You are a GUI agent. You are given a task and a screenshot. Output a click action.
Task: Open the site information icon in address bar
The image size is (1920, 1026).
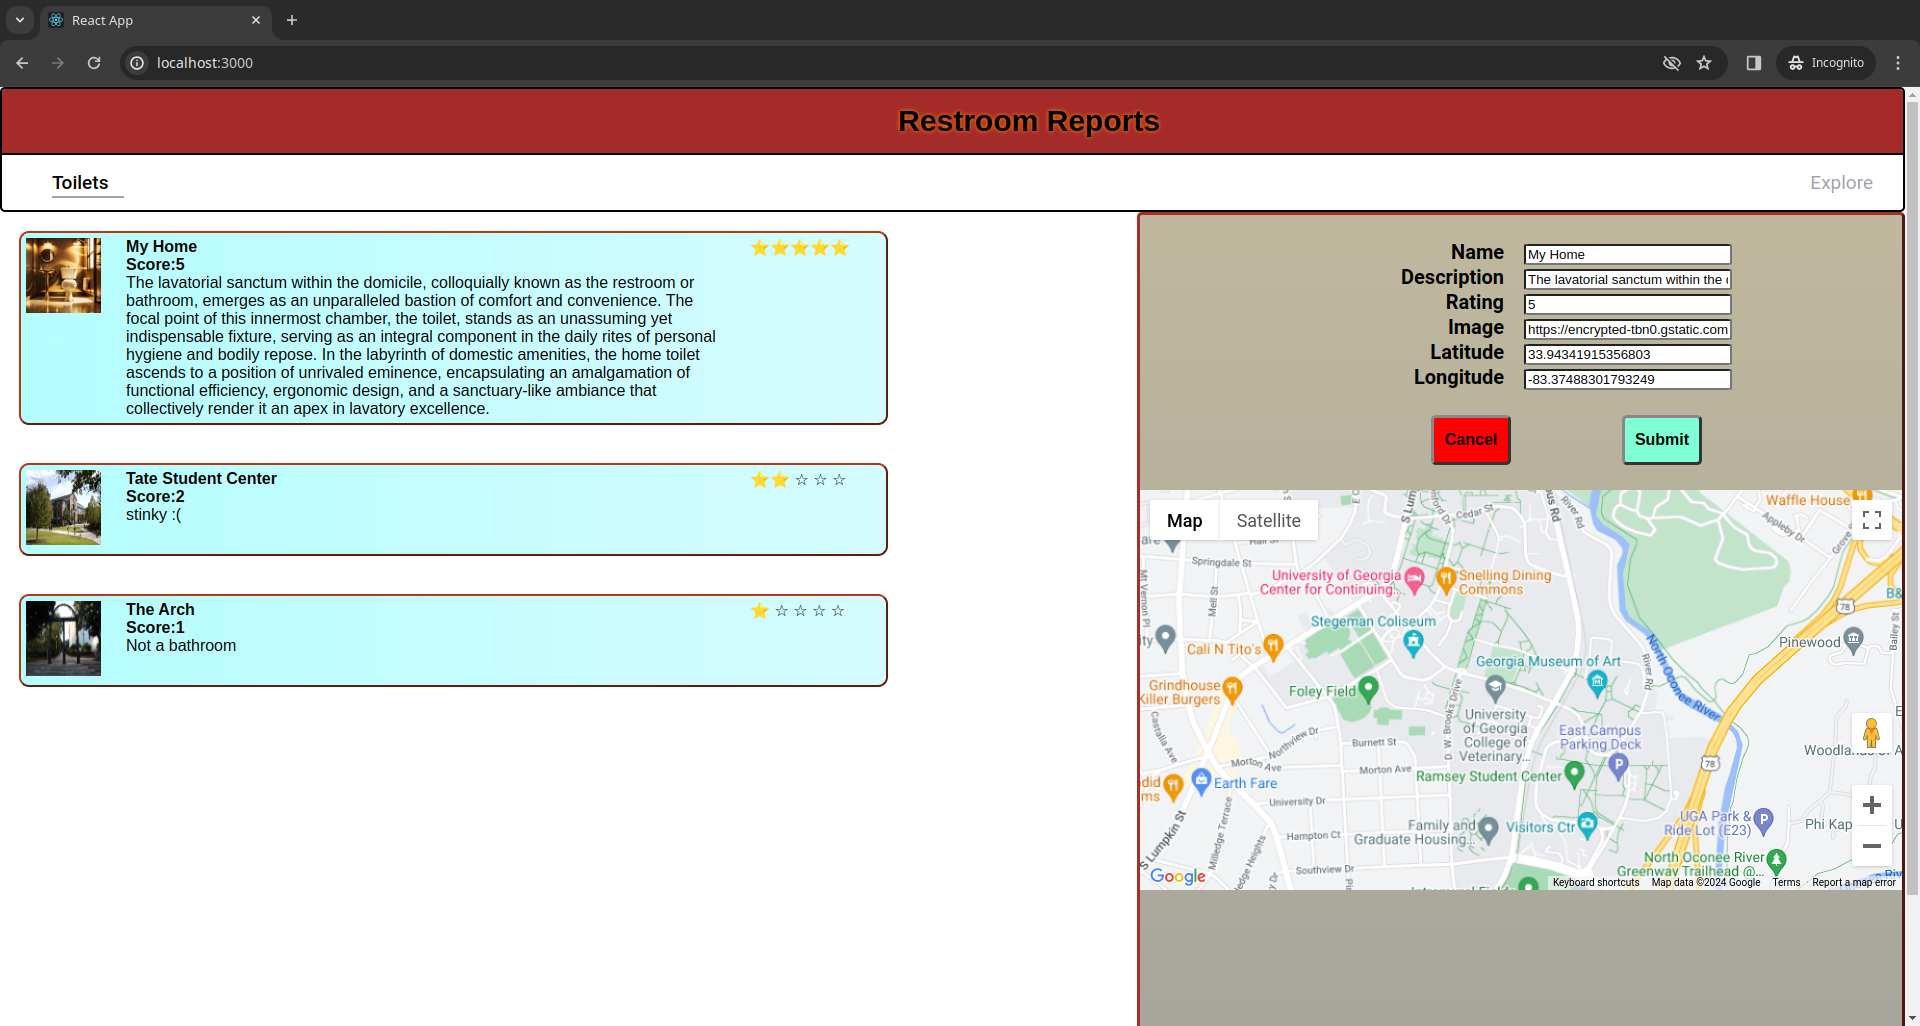(136, 62)
